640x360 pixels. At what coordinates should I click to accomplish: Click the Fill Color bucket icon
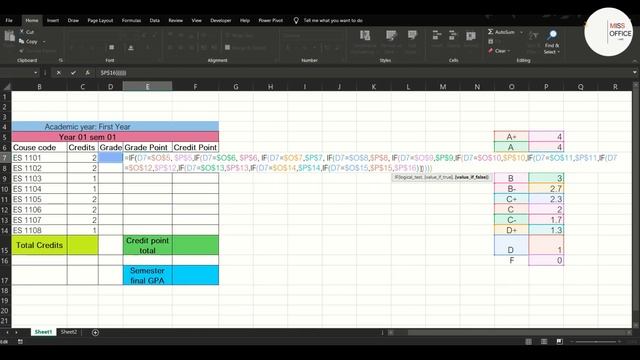tap(131, 48)
